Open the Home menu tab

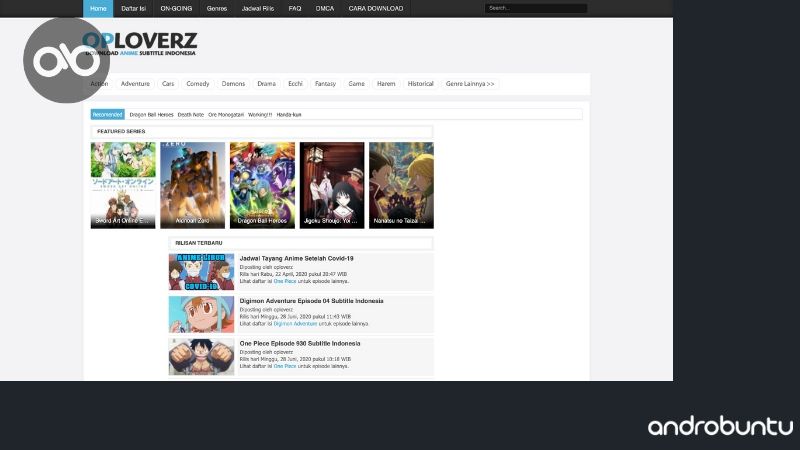(98, 8)
